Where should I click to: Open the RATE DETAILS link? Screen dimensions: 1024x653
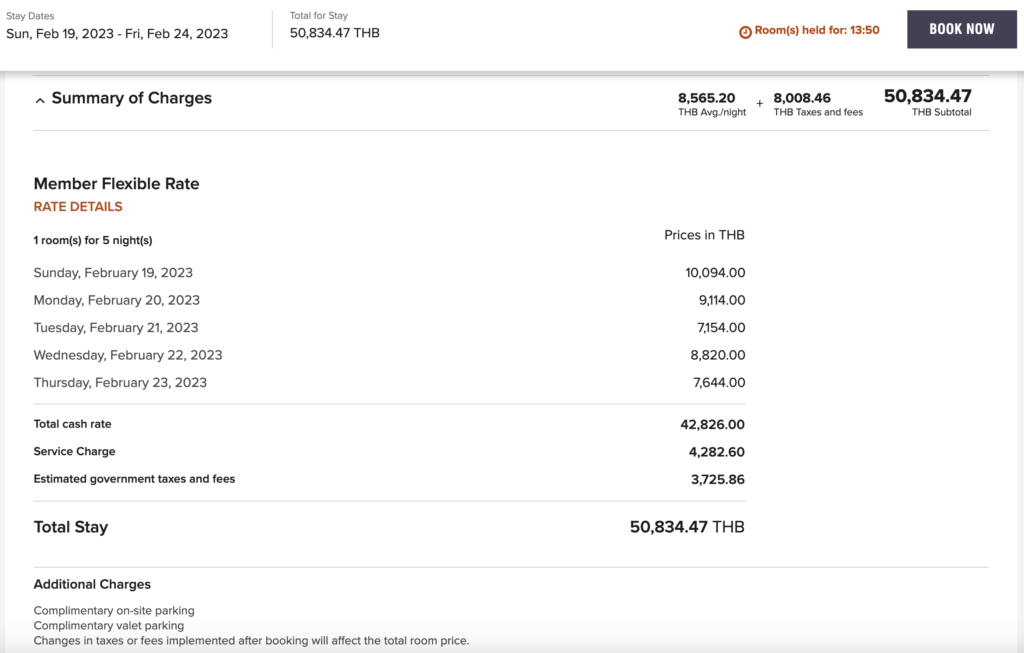pos(78,207)
